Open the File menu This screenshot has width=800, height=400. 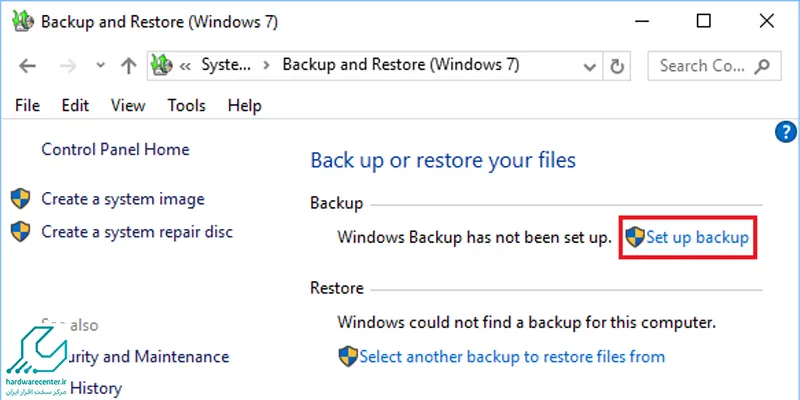28,106
